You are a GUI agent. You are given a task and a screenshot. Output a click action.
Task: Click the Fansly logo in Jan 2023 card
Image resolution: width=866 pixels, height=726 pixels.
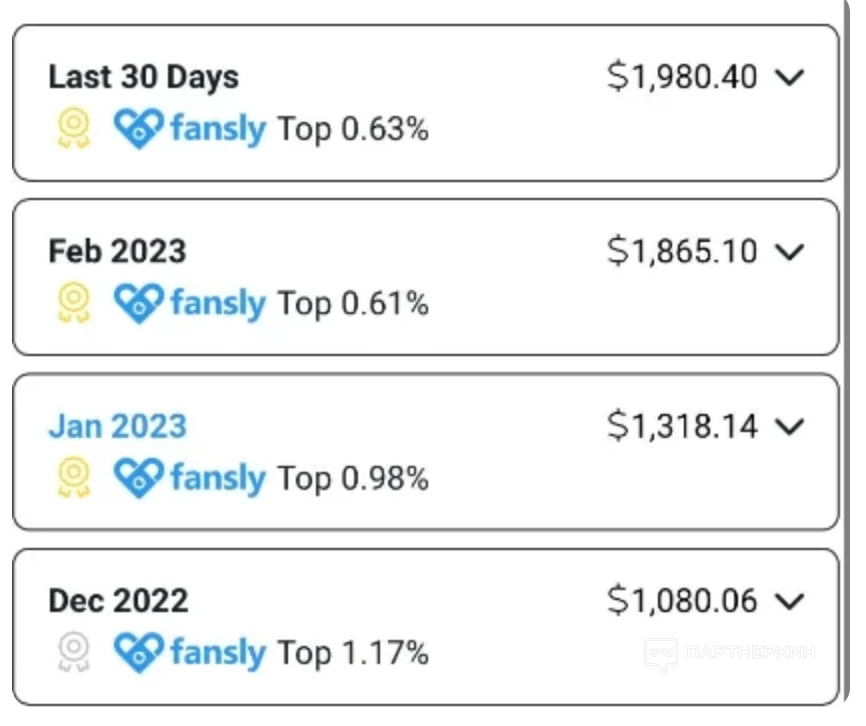190,478
